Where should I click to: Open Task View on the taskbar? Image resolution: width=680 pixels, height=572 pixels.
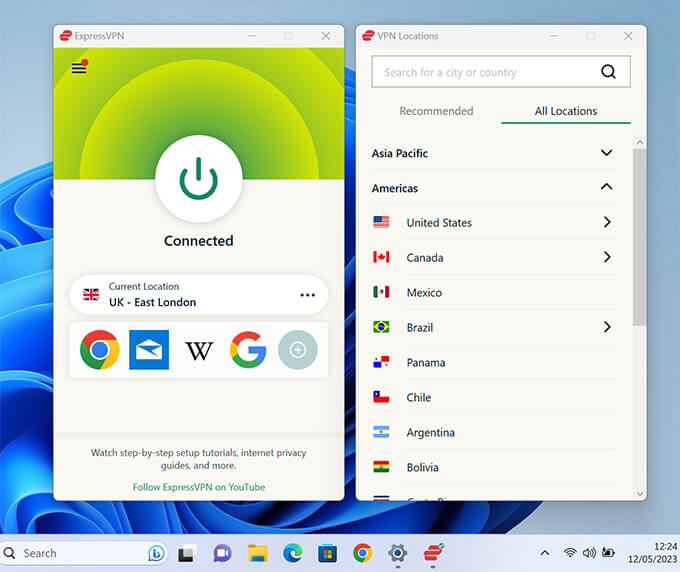tap(187, 554)
